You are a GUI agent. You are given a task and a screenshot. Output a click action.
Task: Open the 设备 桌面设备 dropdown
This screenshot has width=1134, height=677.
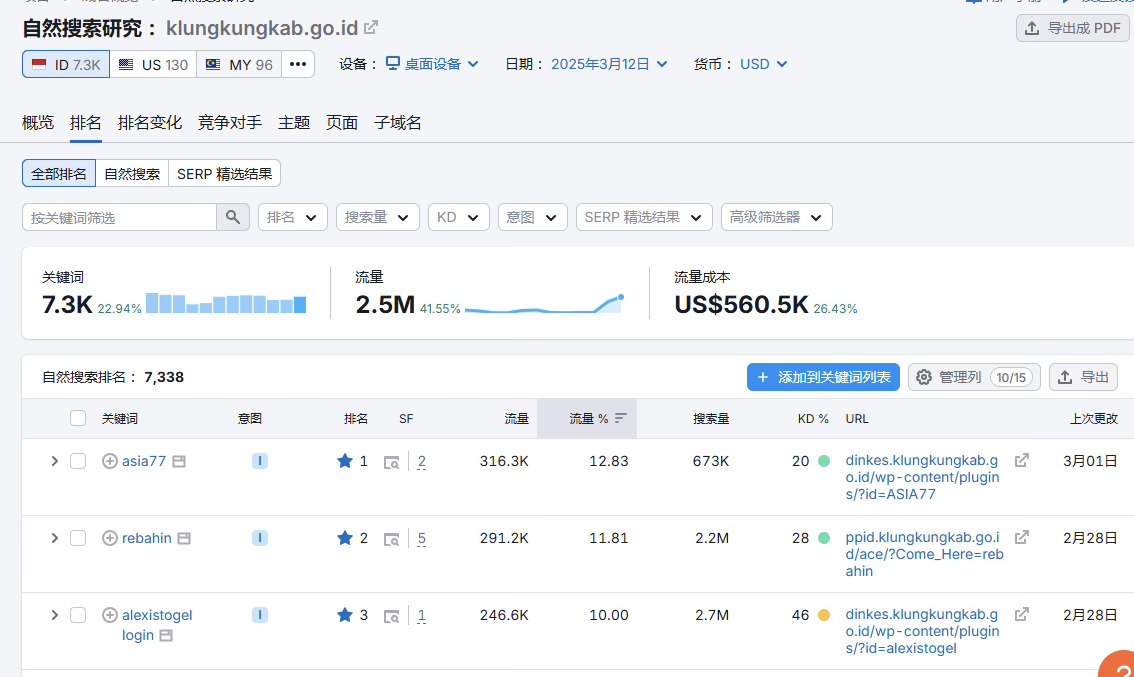[x=432, y=64]
